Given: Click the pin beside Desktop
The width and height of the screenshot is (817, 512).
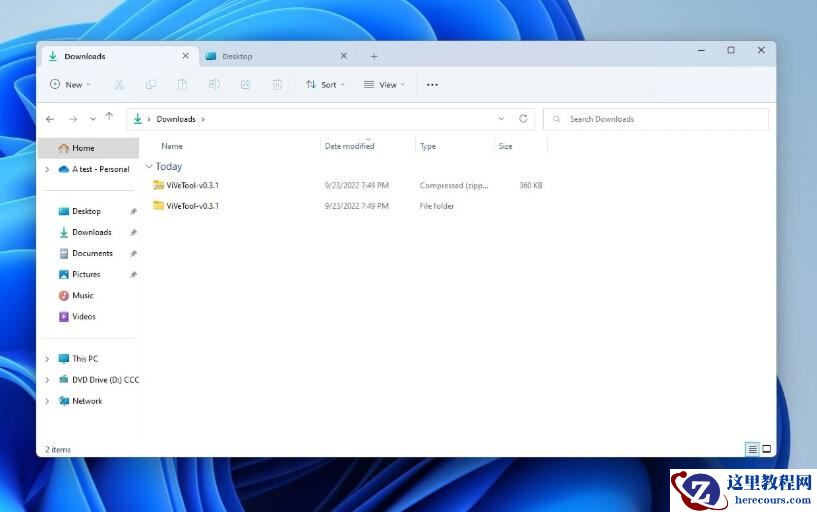Looking at the screenshot, I should 133,211.
